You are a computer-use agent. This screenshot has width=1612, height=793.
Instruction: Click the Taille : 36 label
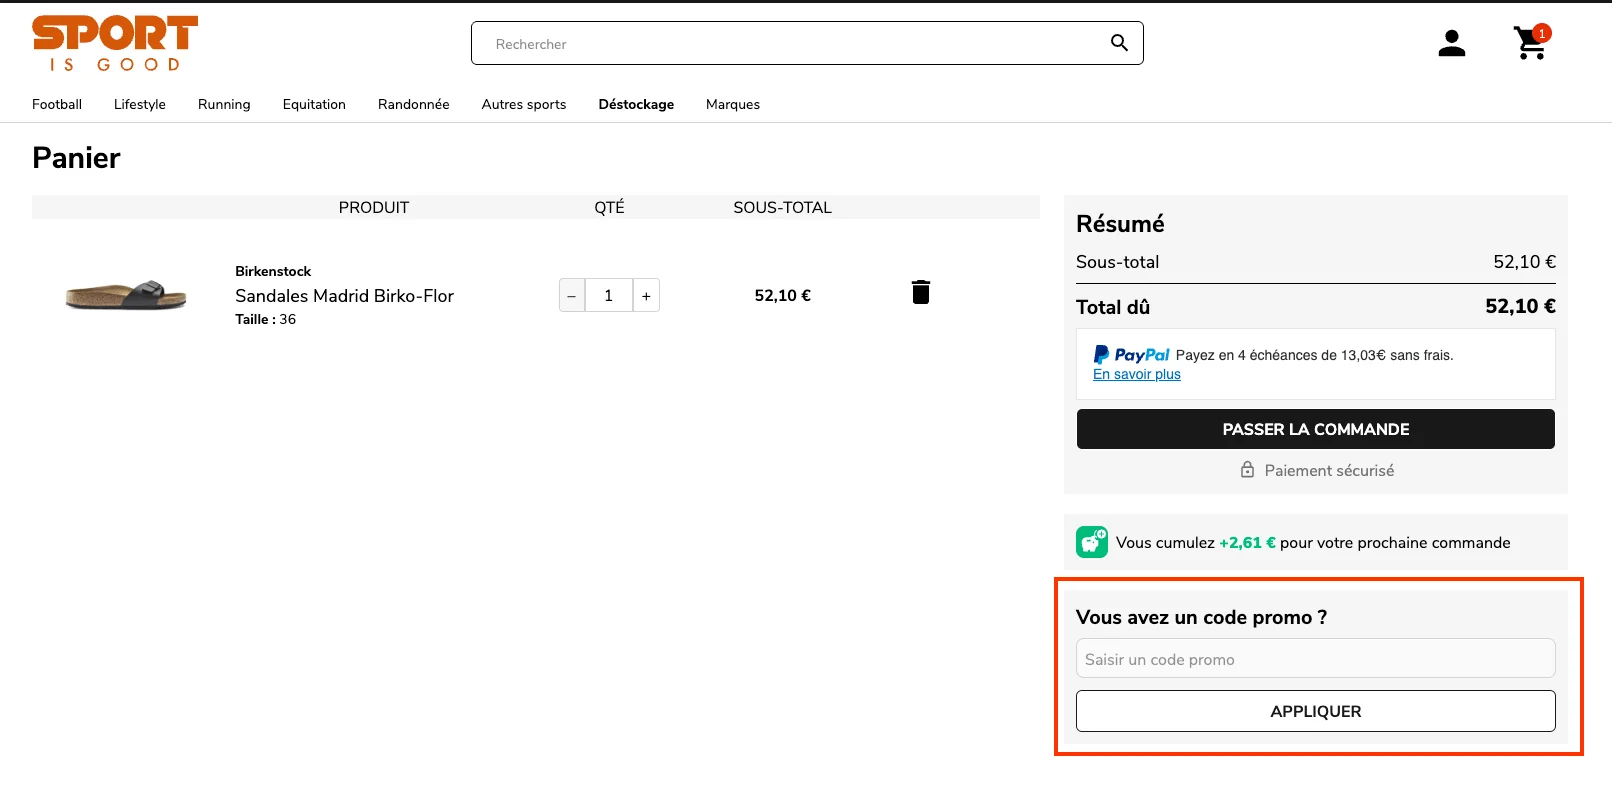click(x=266, y=319)
